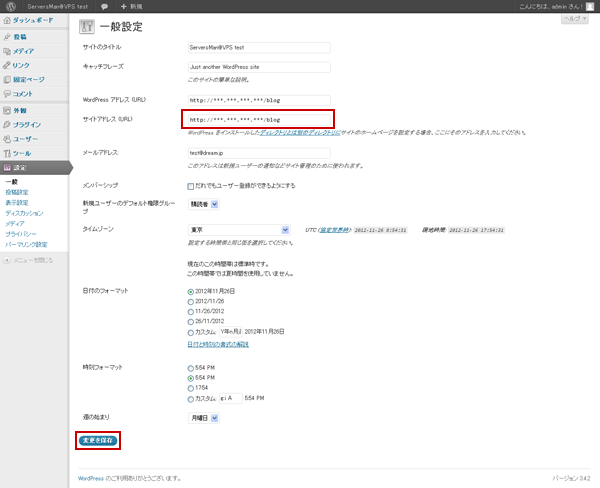Image resolution: width=600 pixels, height=488 pixels.
Task: Open the パーマリンク設定 submenu
Action: click(x=26, y=245)
